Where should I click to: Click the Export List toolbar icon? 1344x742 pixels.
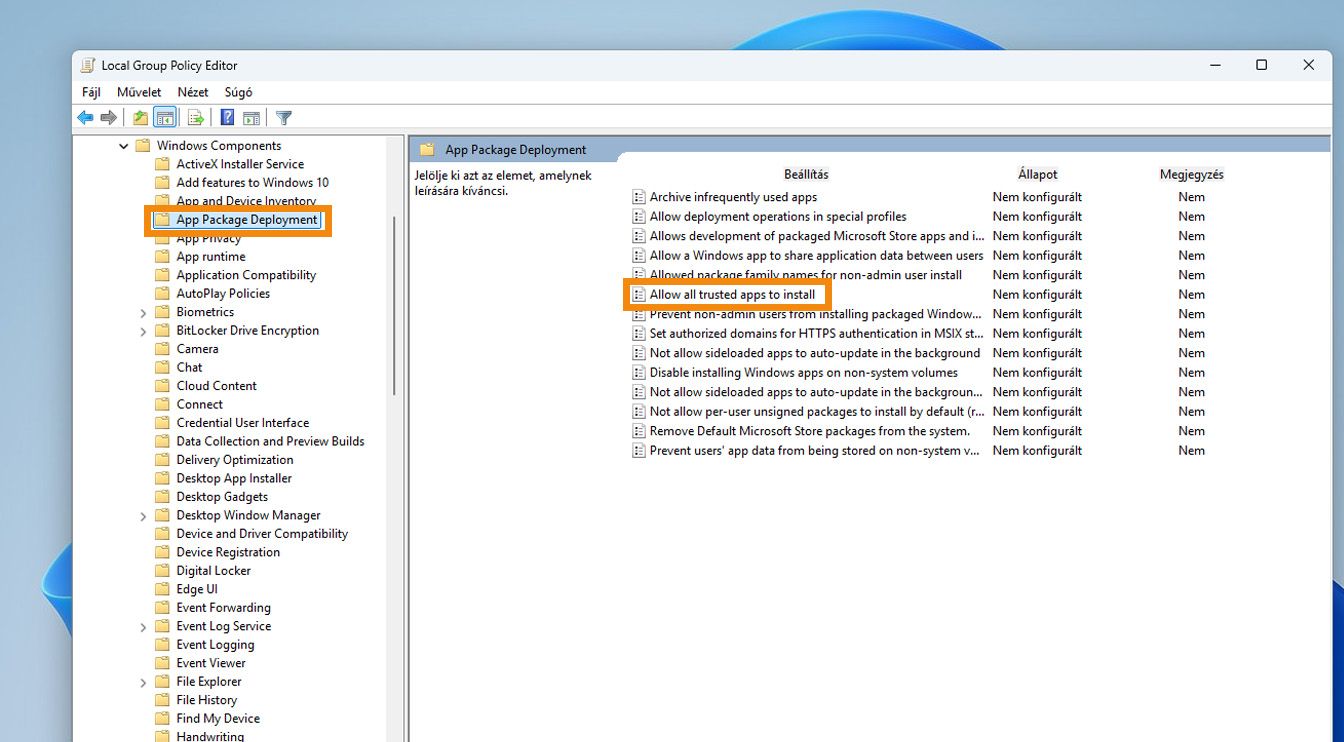click(196, 118)
